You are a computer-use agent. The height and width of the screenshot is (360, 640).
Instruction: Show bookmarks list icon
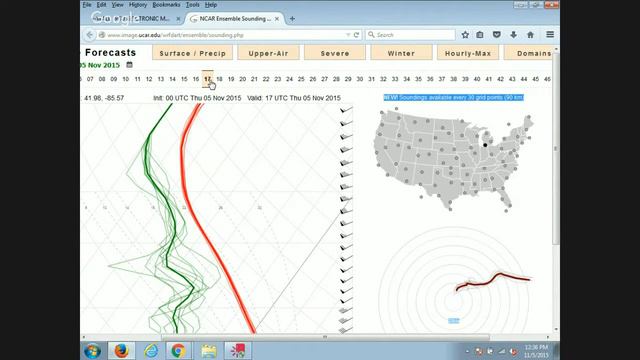480,35
